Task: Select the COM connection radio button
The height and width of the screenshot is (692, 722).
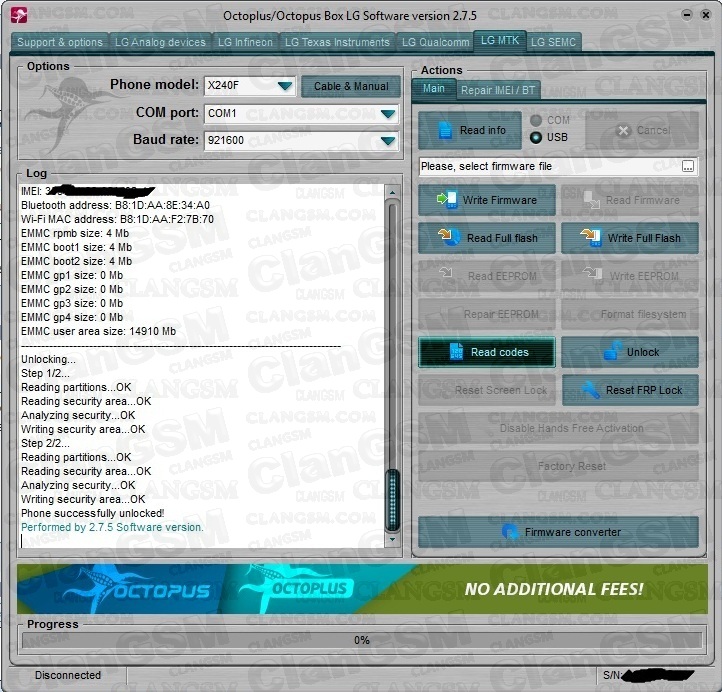Action: [x=536, y=120]
